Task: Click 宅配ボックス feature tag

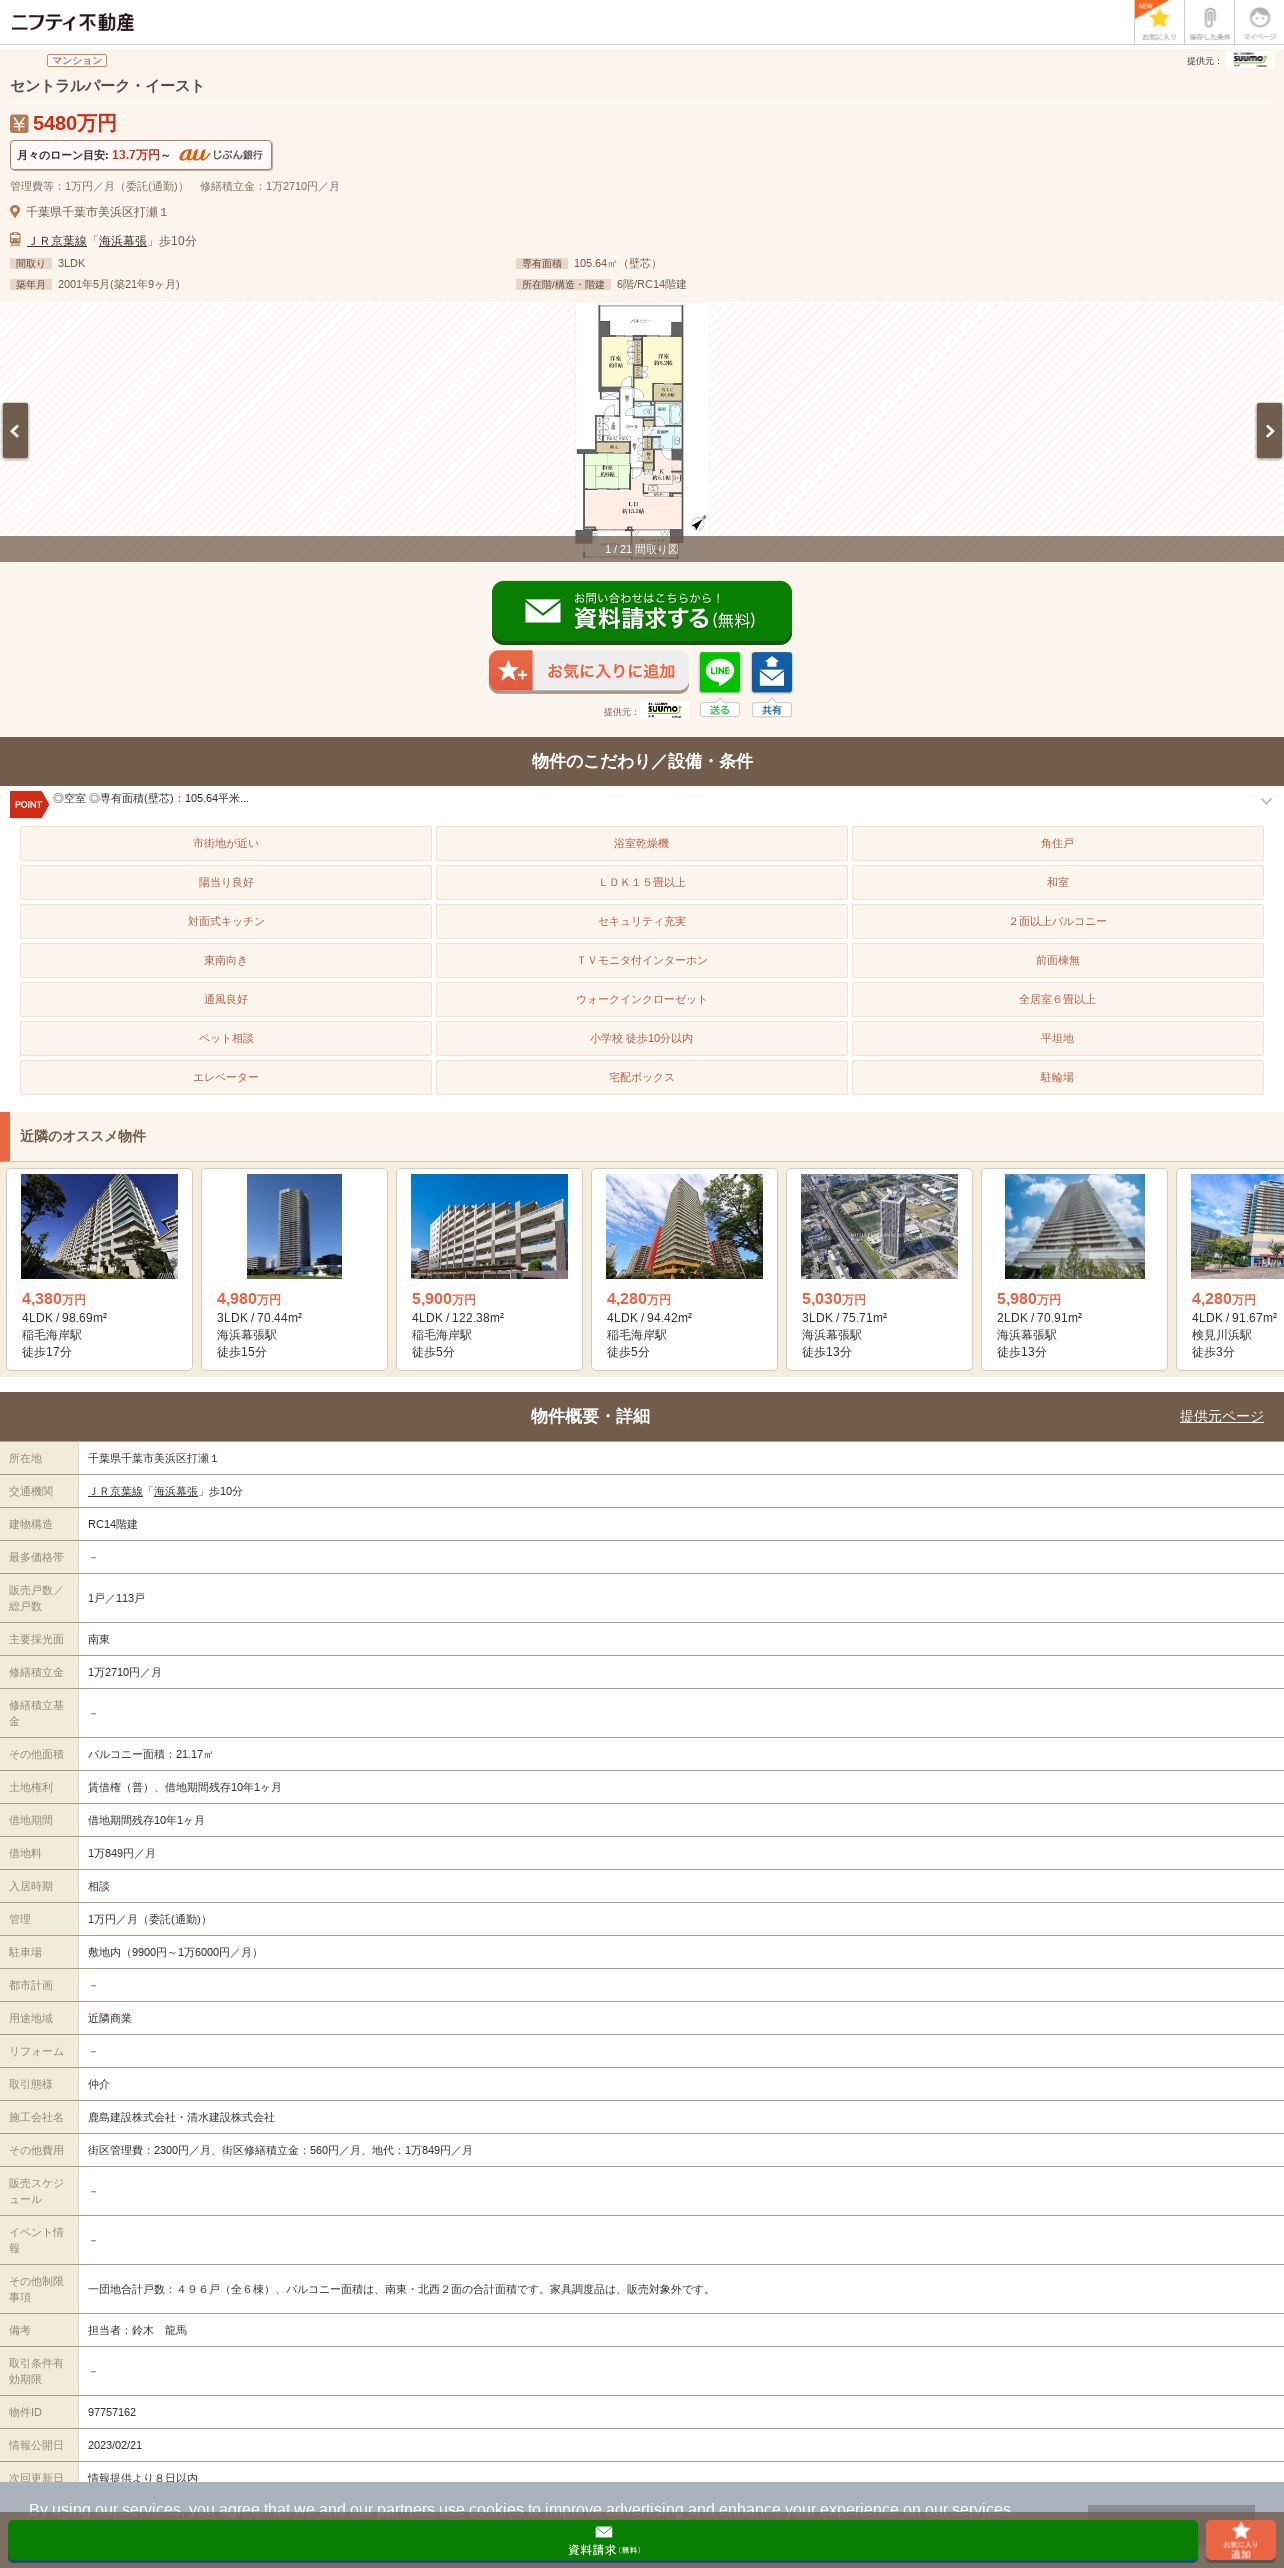Action: click(642, 1078)
